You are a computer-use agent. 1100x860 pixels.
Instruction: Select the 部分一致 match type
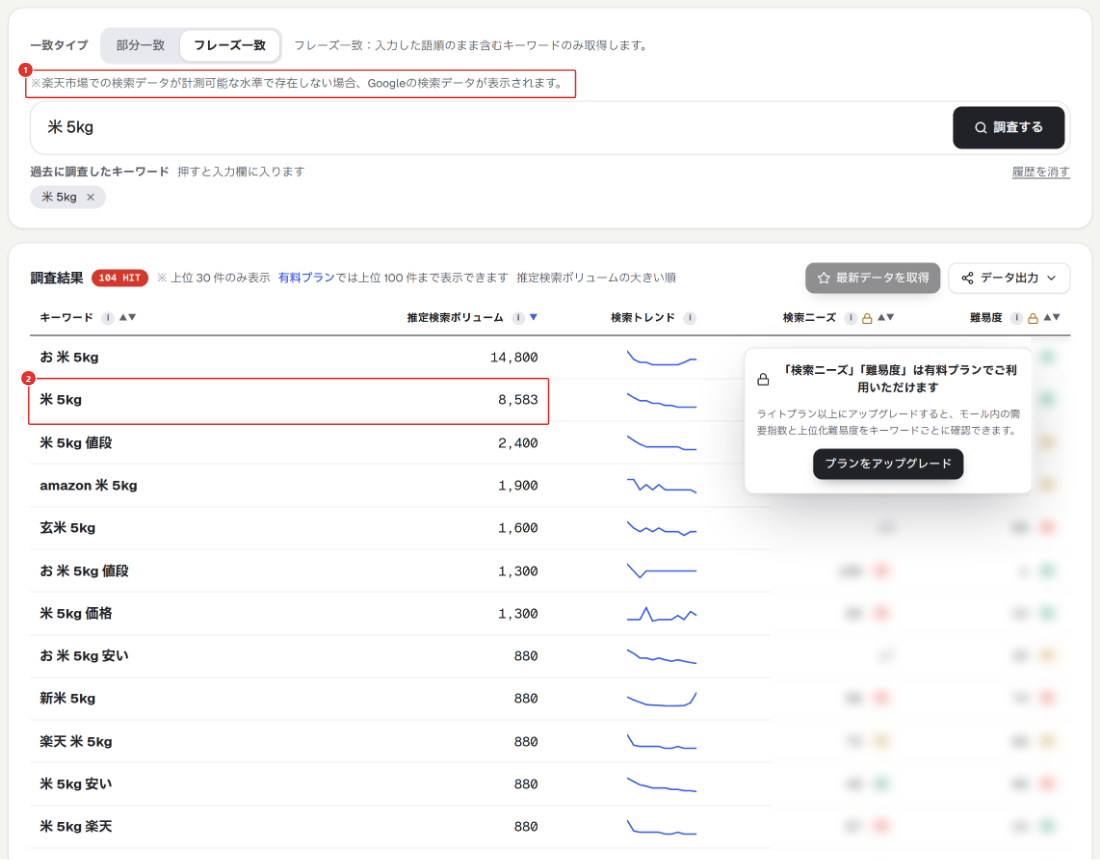(x=140, y=46)
